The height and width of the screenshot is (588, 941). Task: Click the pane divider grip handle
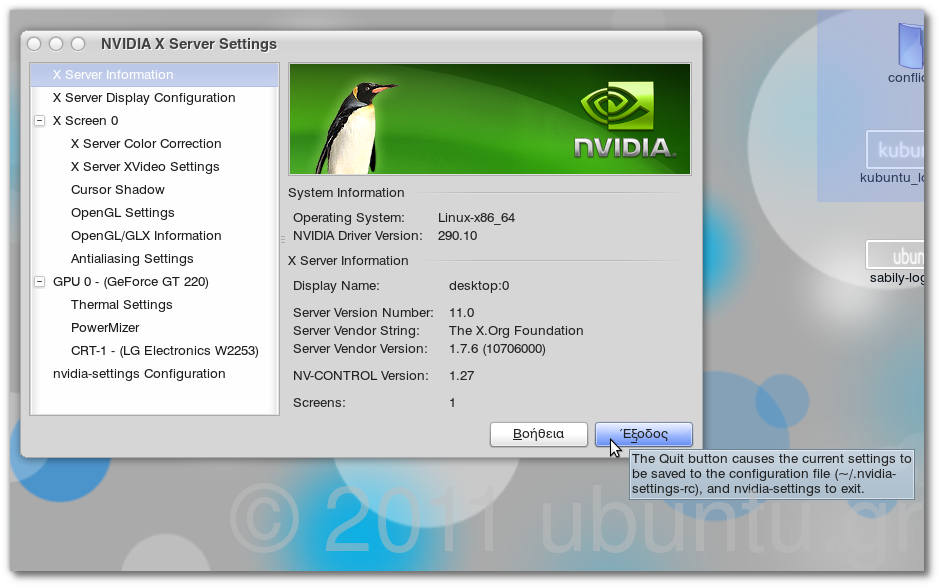[283, 239]
